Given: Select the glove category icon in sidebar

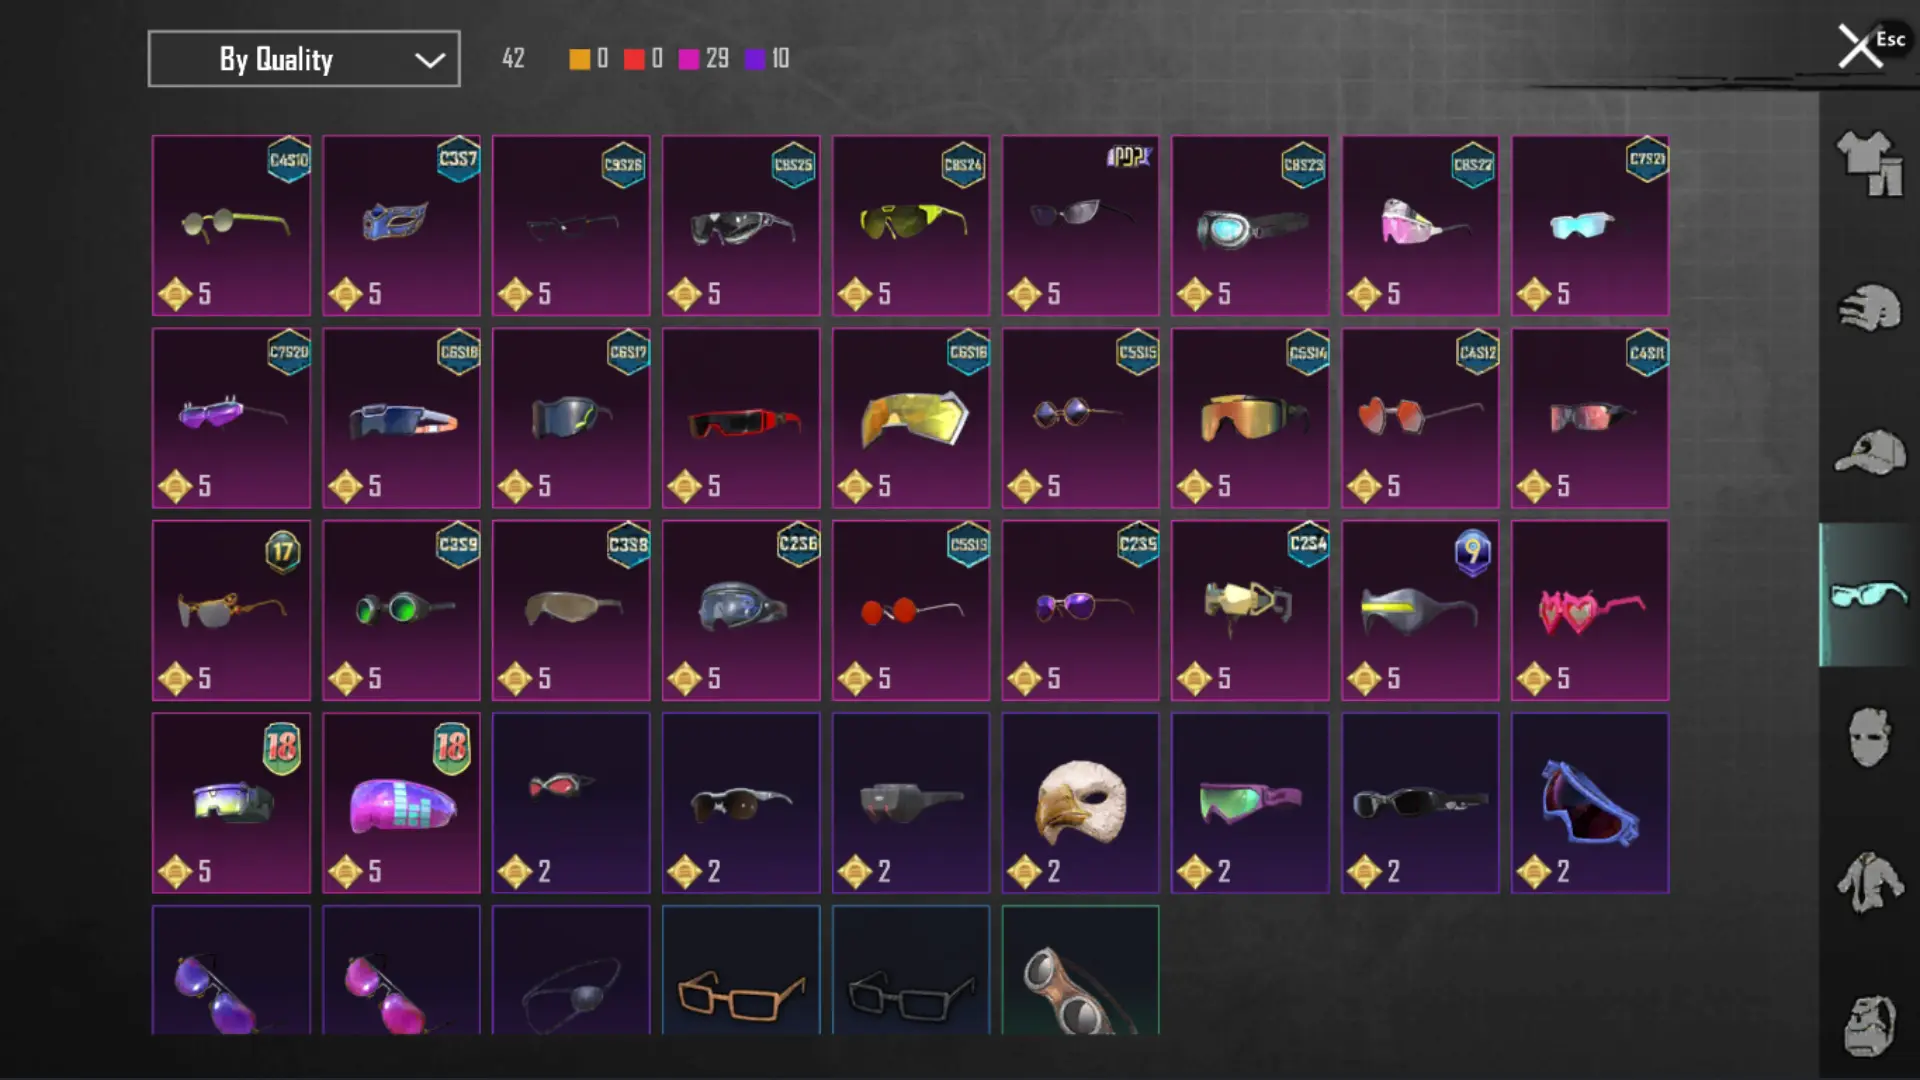Looking at the screenshot, I should pos(1869,308).
